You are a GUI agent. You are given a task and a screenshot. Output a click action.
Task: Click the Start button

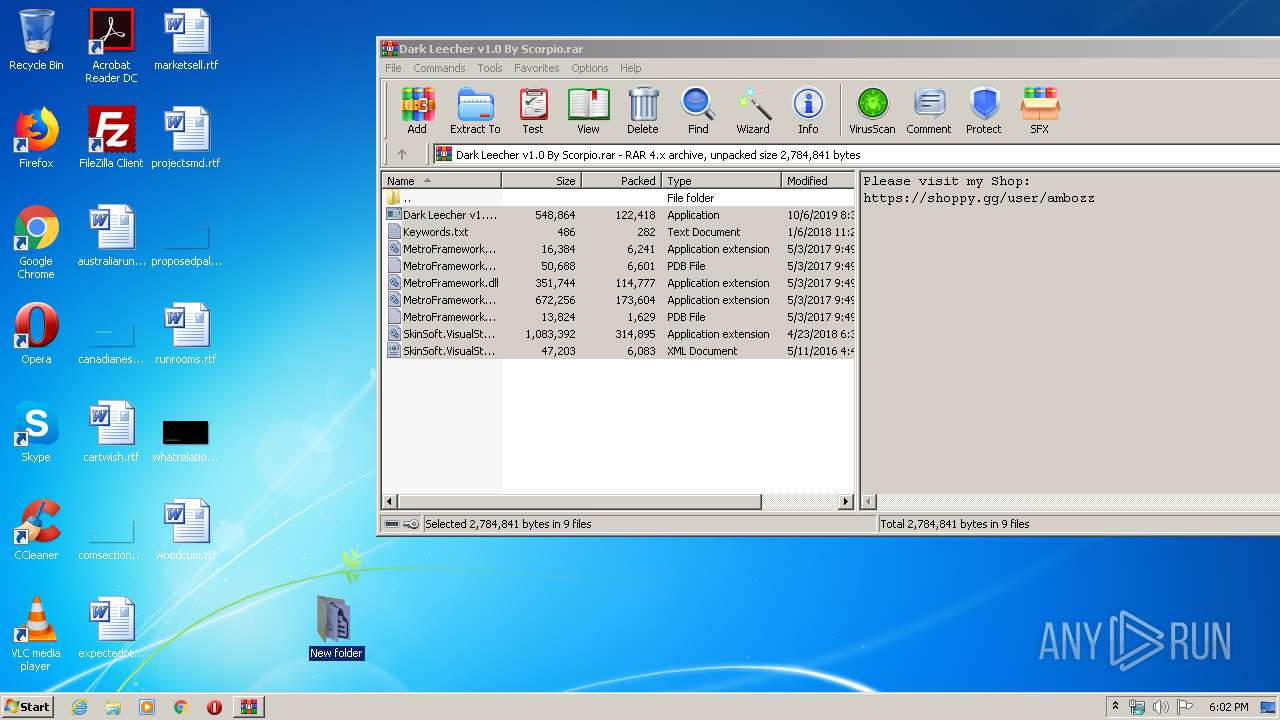point(28,706)
